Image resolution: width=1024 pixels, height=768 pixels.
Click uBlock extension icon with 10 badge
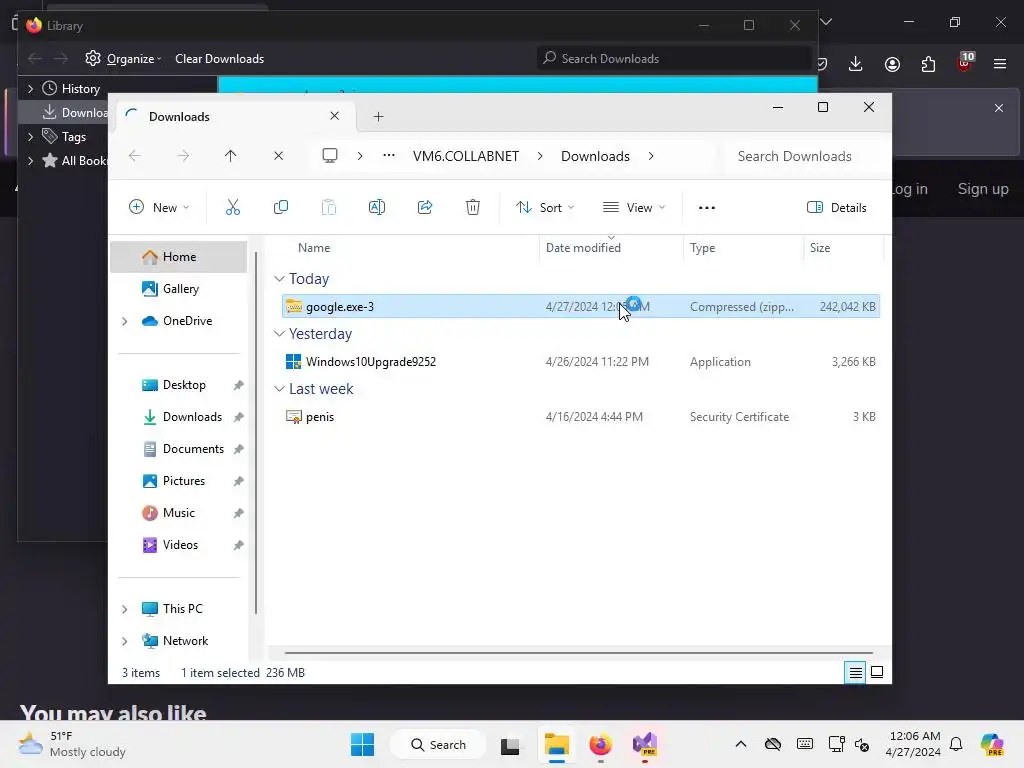(965, 63)
